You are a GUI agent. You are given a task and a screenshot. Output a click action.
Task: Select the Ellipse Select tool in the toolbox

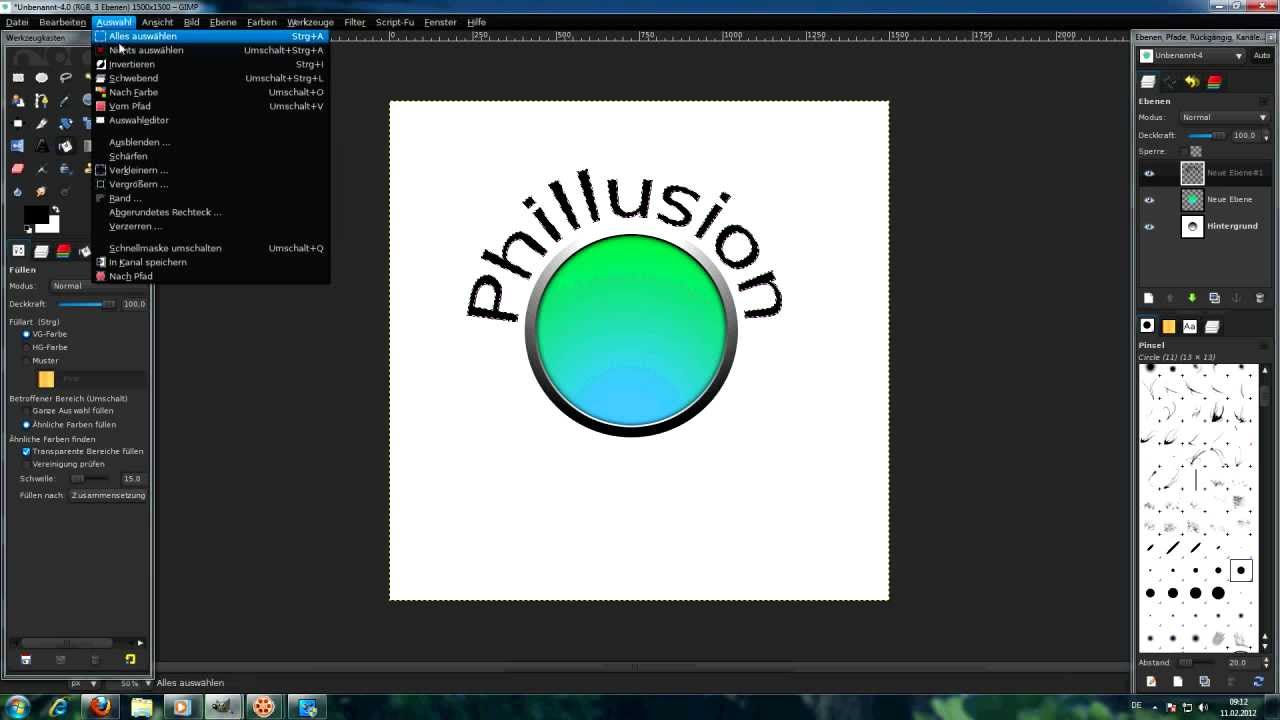click(x=42, y=78)
